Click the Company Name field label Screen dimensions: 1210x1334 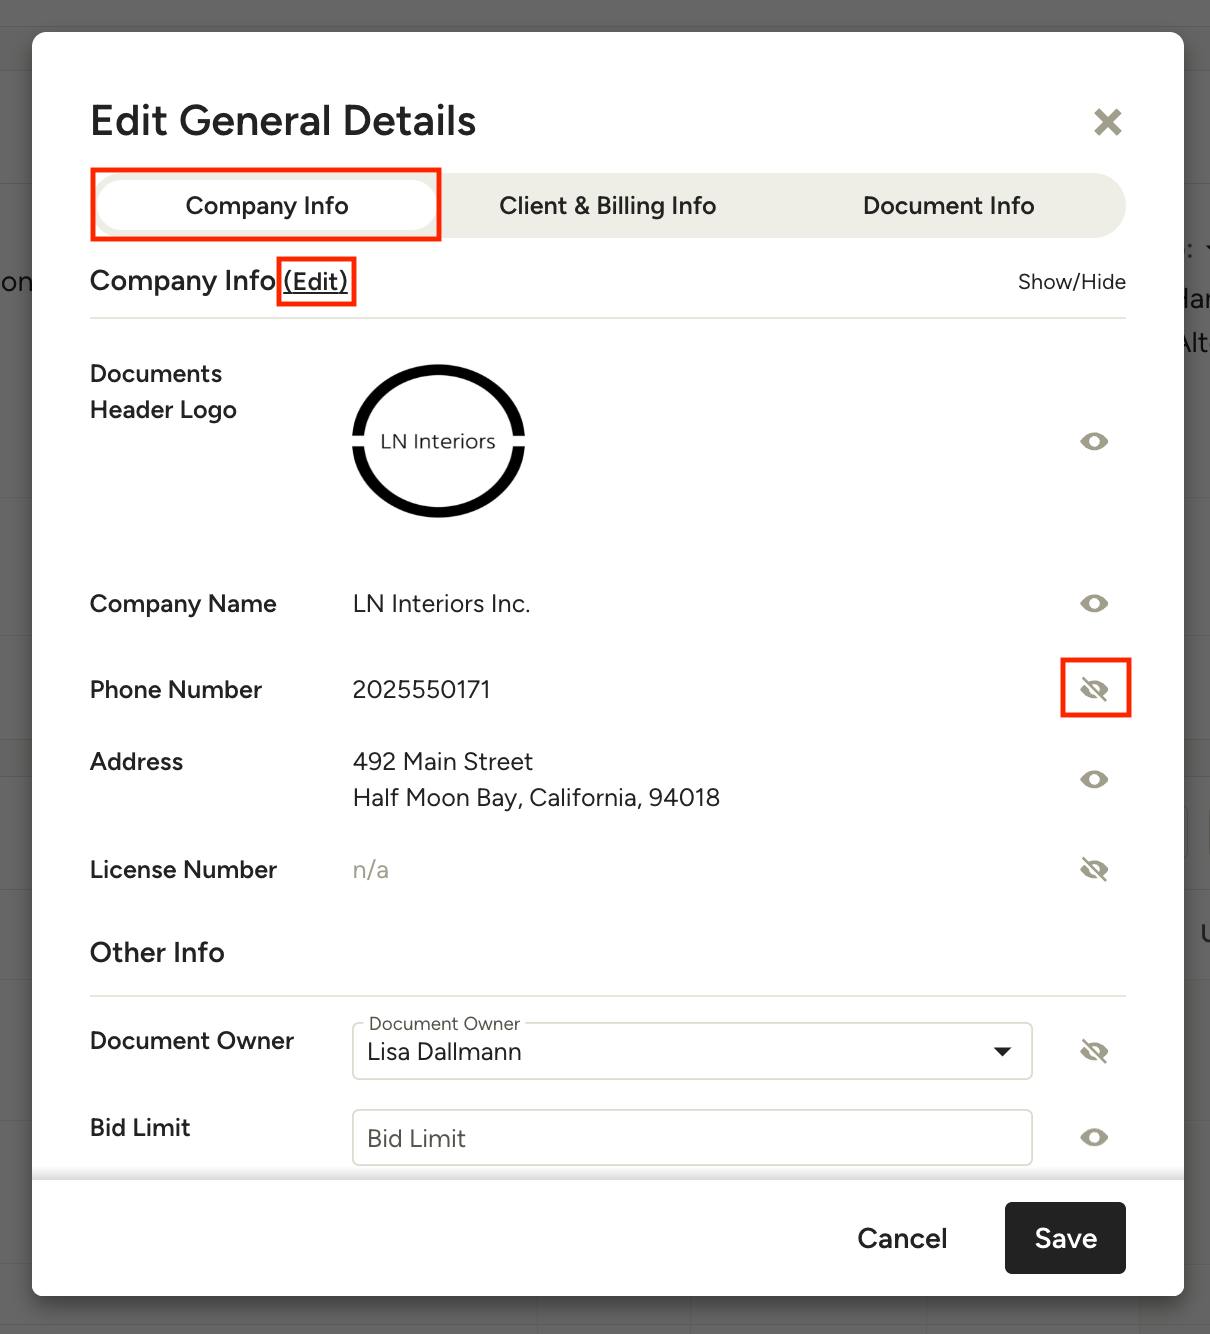pos(183,604)
